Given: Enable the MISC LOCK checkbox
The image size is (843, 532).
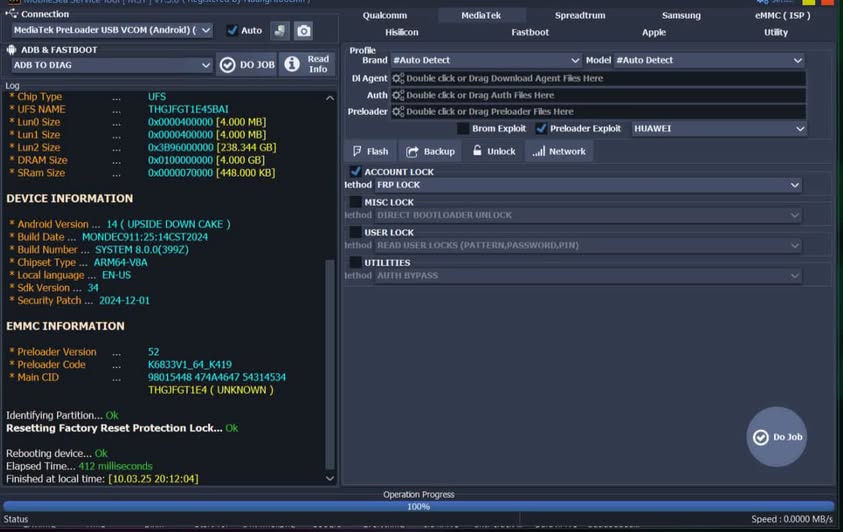Looking at the screenshot, I should pos(355,202).
